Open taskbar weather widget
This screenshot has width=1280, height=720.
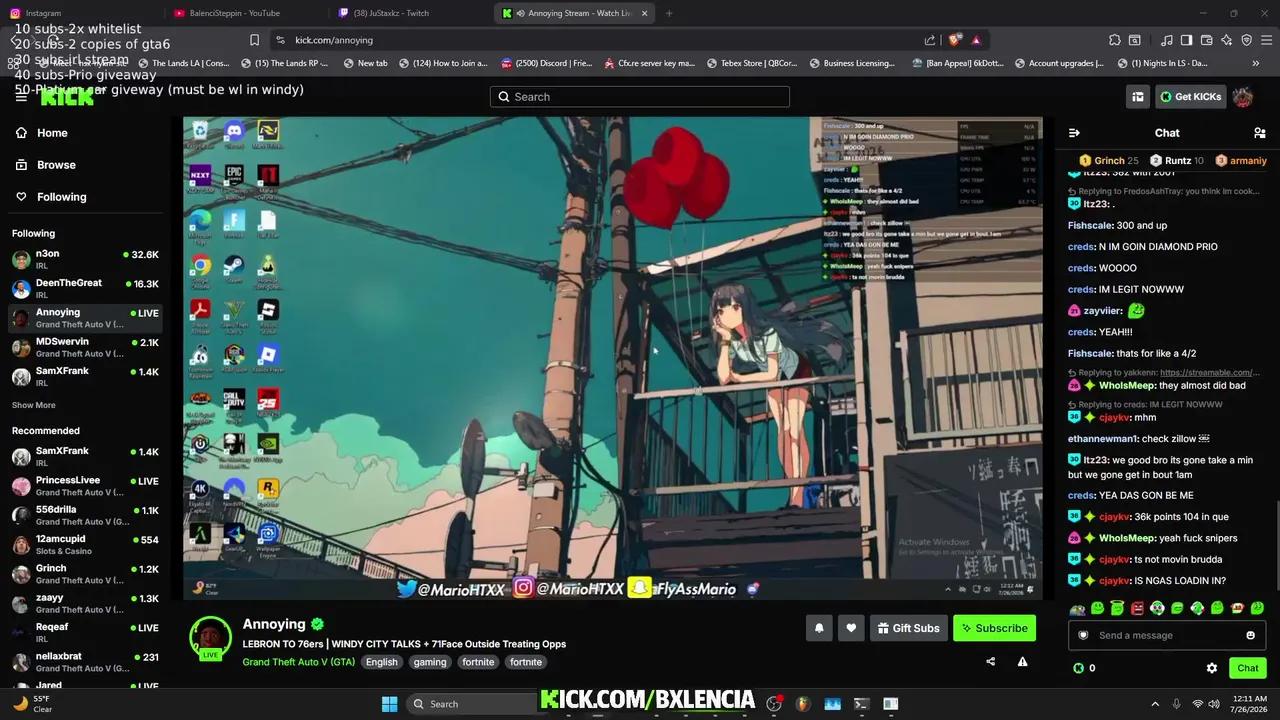pos(32,704)
